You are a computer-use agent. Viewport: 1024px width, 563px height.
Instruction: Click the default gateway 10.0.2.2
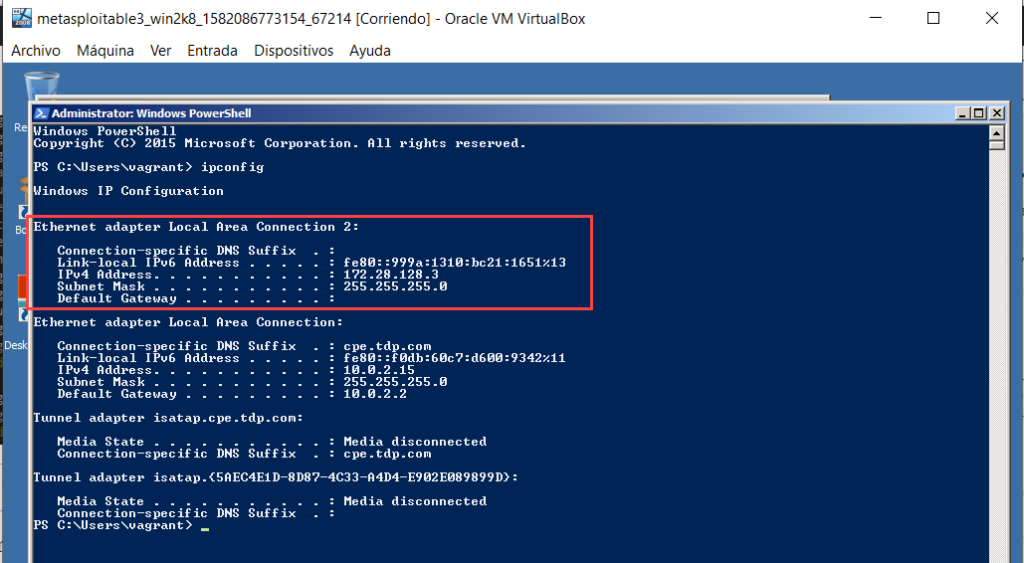375,394
